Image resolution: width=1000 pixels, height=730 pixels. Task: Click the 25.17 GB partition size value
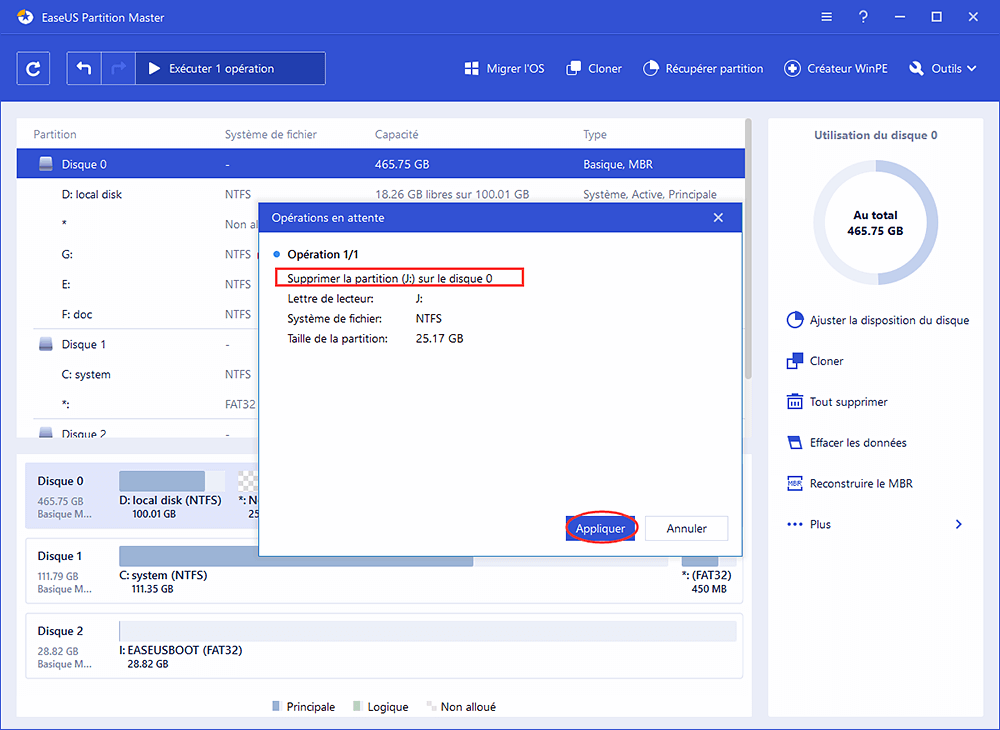pyautogui.click(x=439, y=339)
